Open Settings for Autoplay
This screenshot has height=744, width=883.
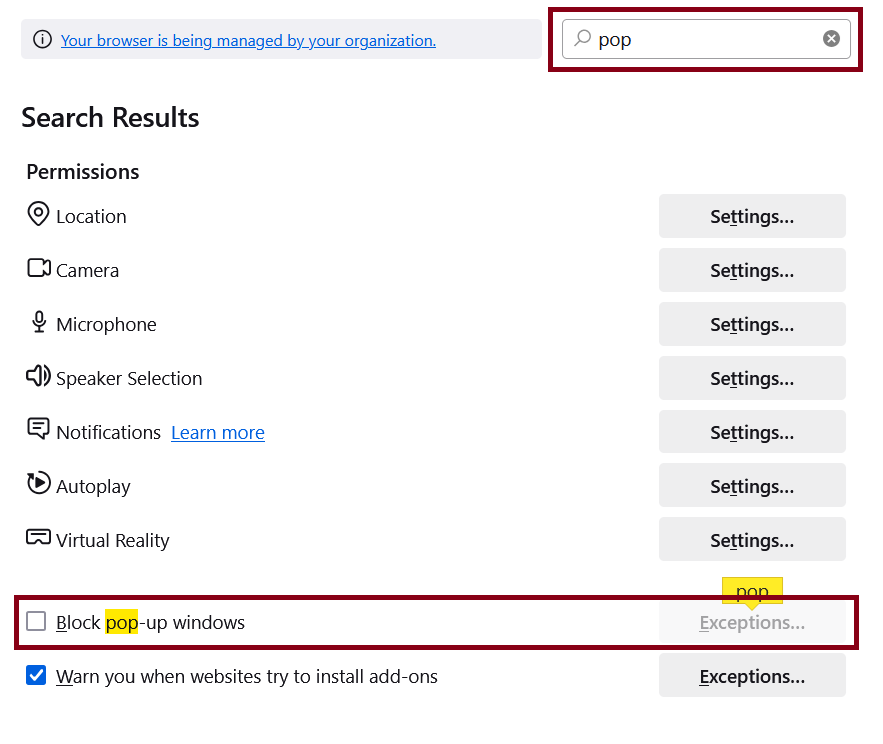(x=751, y=485)
